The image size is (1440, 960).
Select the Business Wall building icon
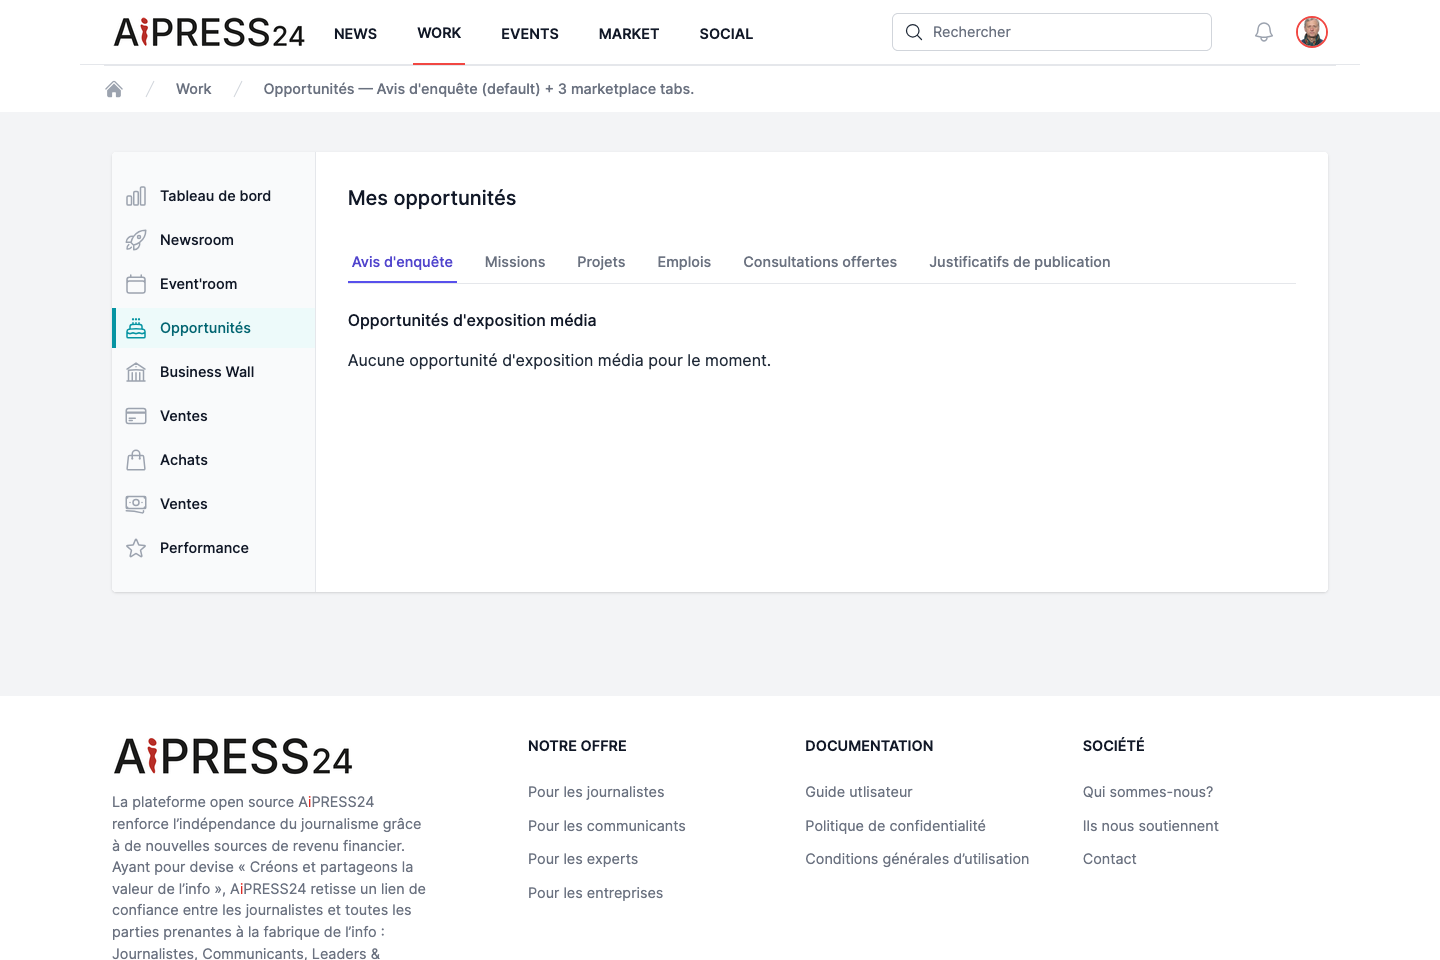pyautogui.click(x=136, y=372)
